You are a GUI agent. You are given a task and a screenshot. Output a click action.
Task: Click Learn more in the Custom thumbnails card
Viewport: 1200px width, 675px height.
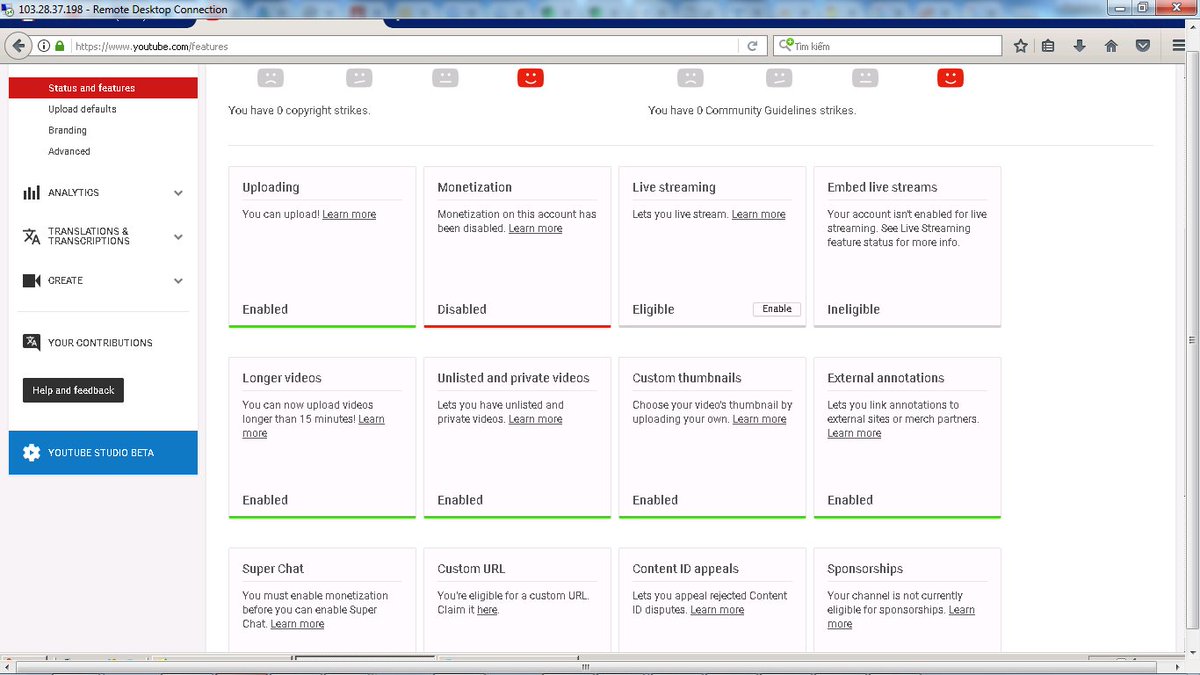click(x=759, y=420)
